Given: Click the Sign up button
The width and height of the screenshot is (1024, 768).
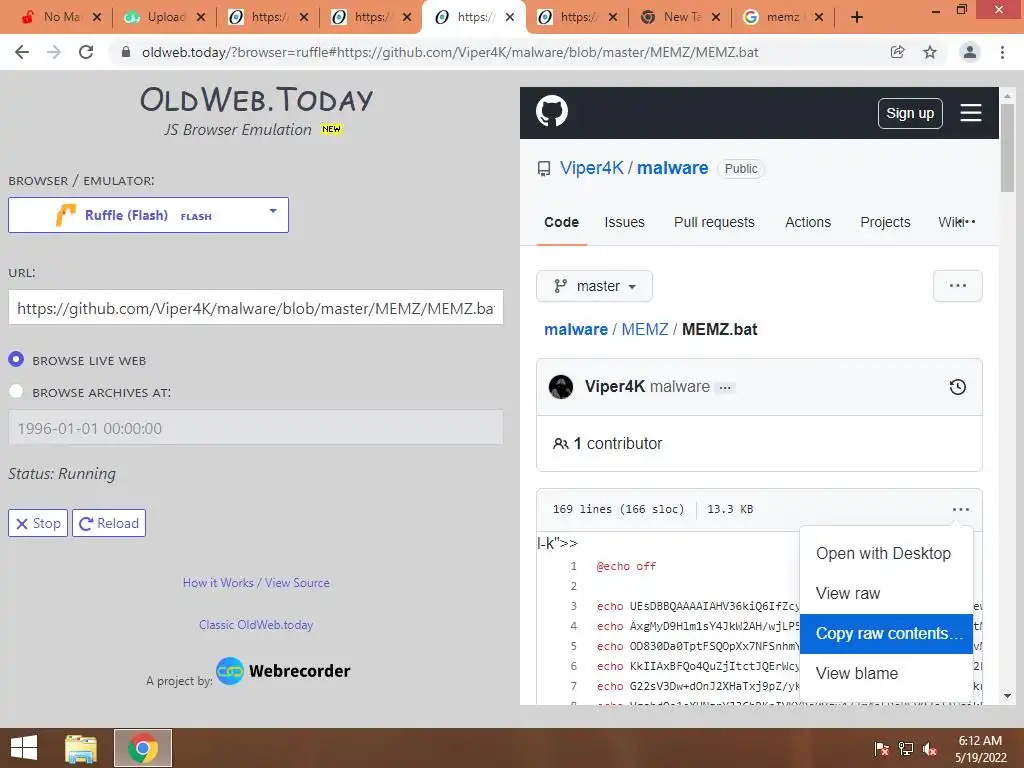Looking at the screenshot, I should [x=910, y=113].
